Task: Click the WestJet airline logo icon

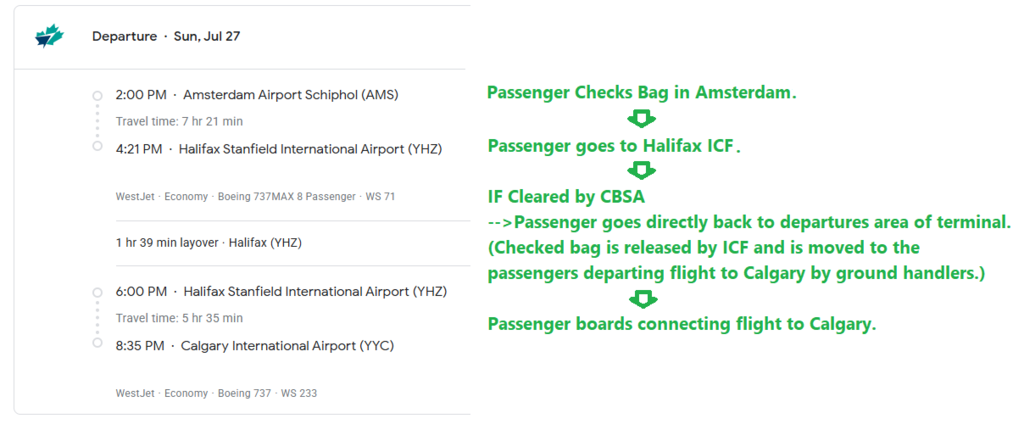Action: click(49, 37)
